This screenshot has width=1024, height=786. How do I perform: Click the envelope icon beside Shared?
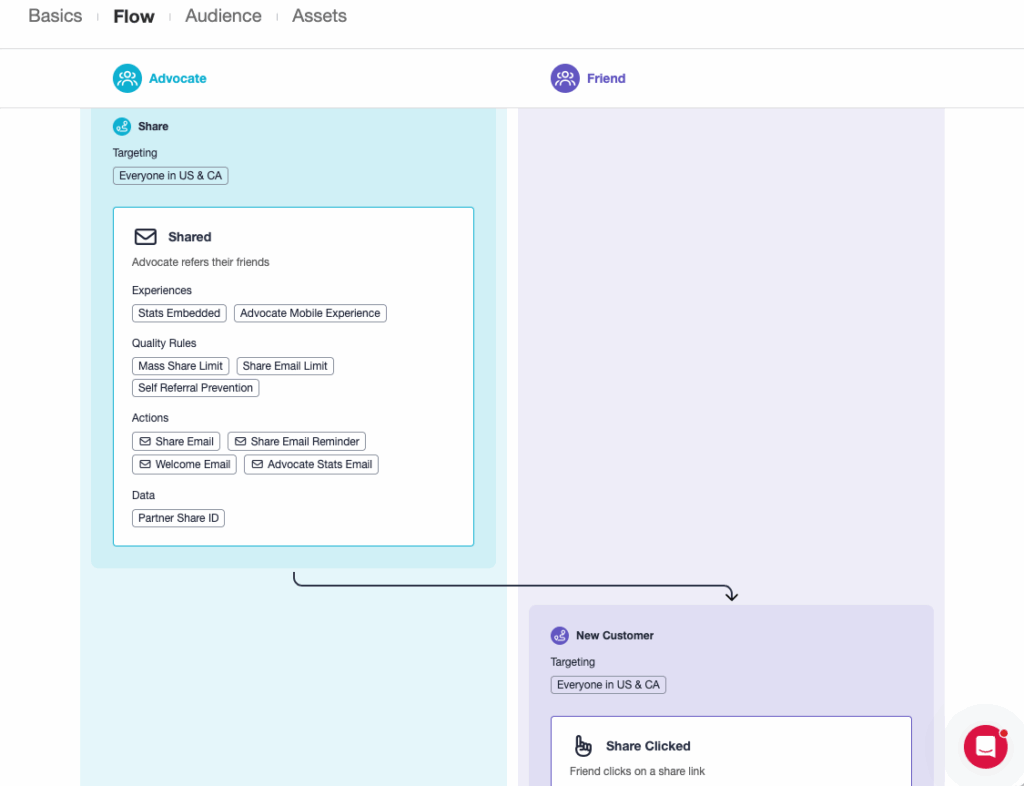[146, 237]
